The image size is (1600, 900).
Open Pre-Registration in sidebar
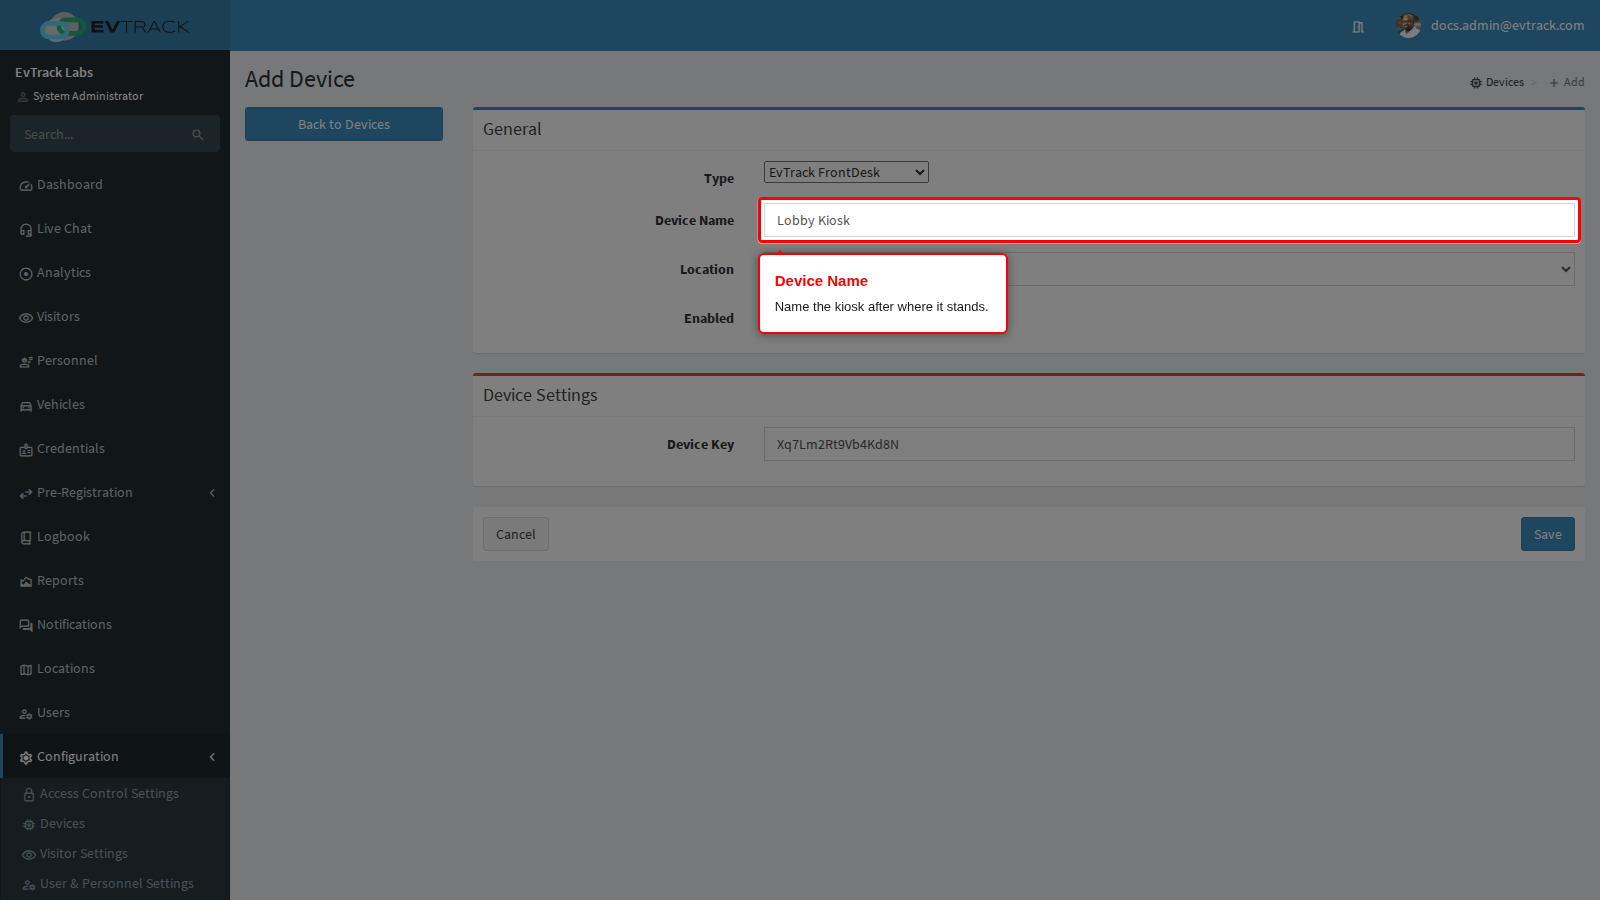(x=115, y=493)
